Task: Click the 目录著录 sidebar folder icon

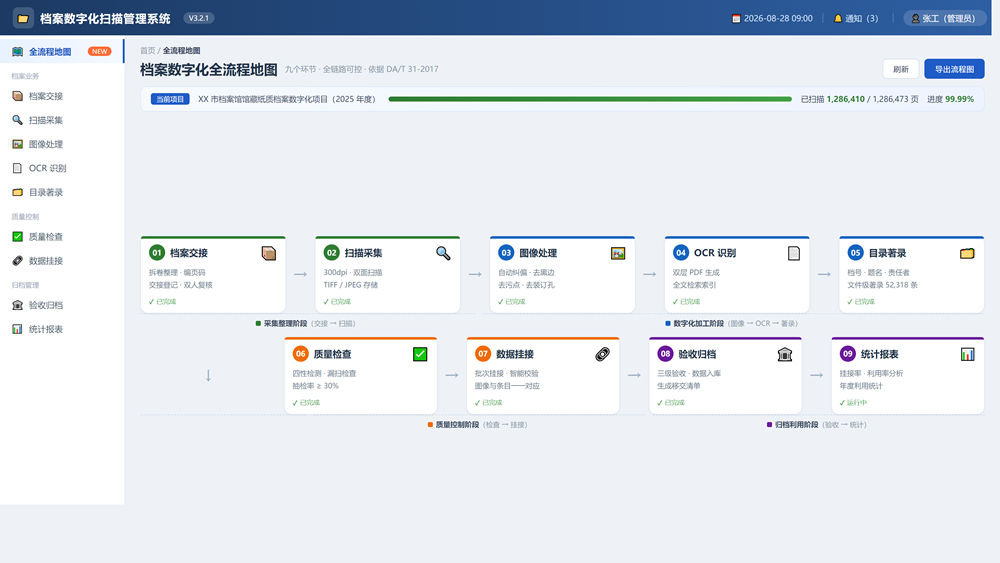Action: (17, 192)
